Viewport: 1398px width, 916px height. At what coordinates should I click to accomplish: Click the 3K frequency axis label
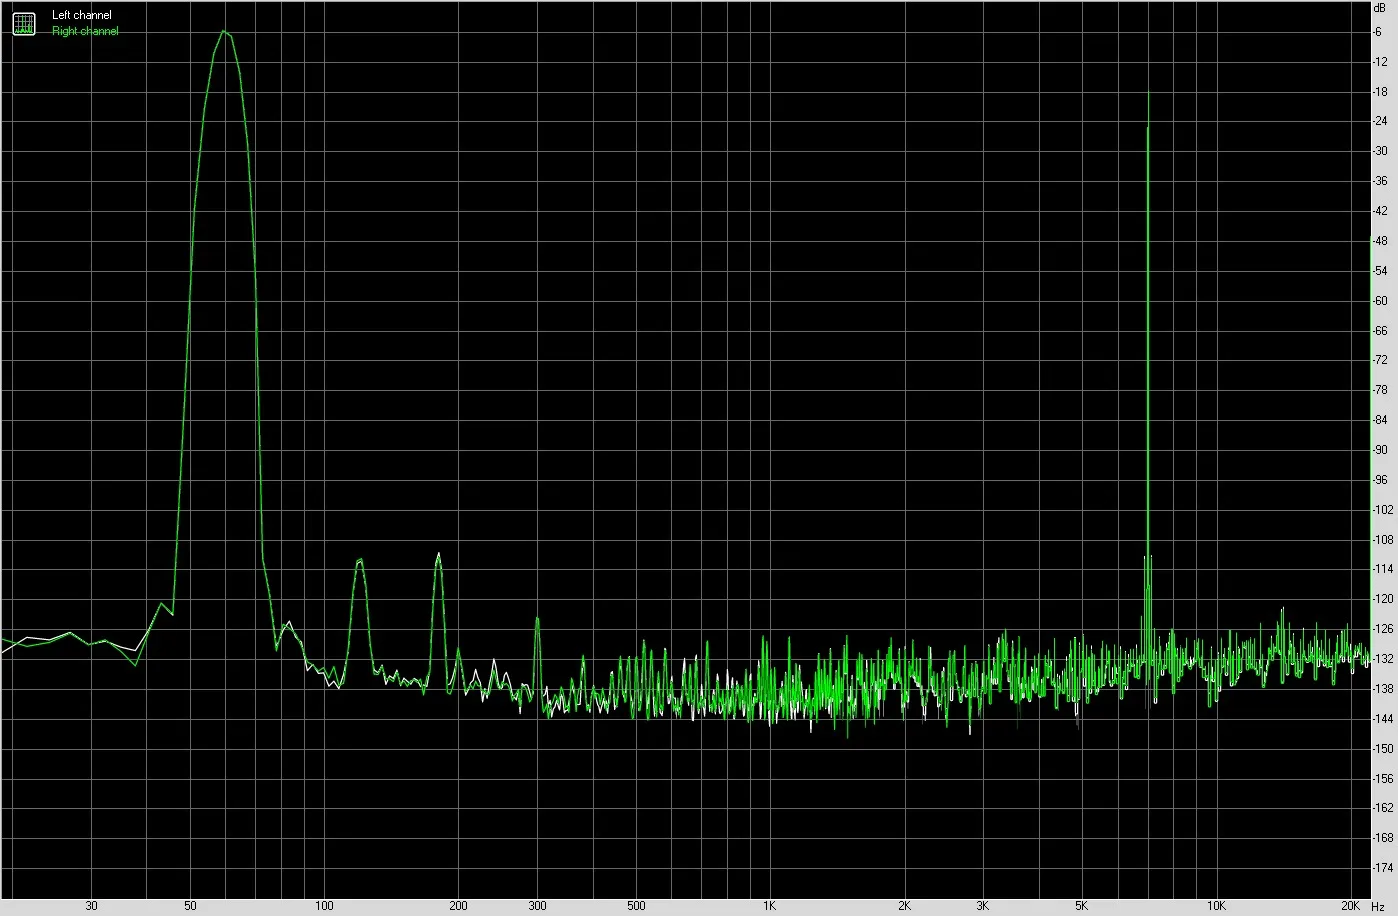click(983, 906)
